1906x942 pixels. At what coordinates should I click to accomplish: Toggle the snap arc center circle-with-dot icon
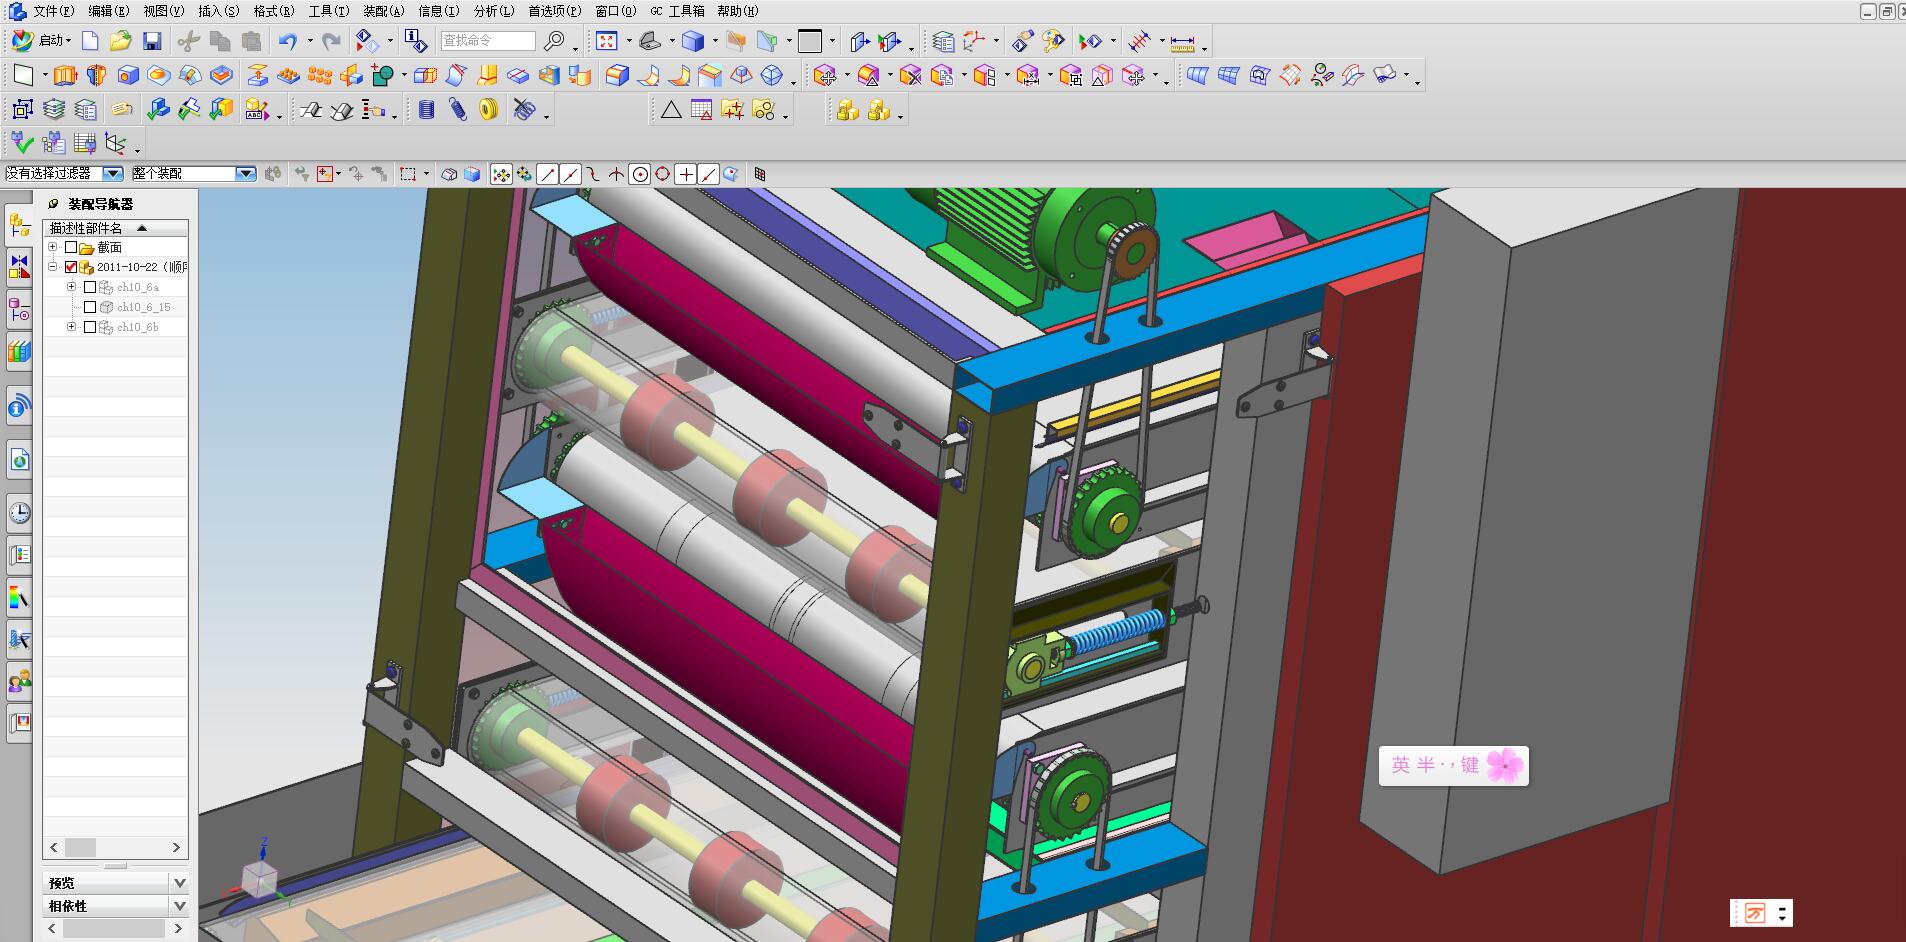[640, 174]
